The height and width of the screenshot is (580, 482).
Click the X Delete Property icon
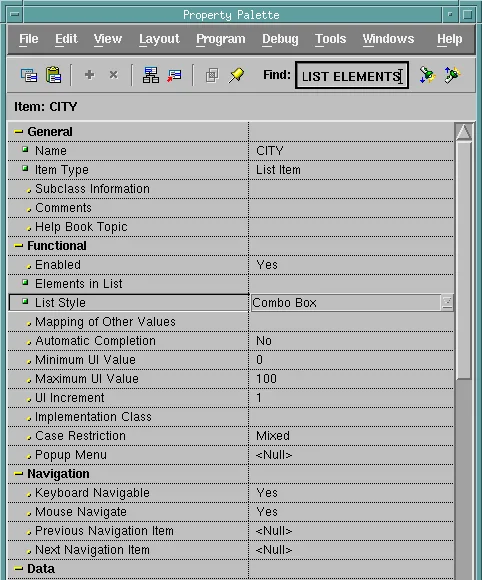click(114, 75)
